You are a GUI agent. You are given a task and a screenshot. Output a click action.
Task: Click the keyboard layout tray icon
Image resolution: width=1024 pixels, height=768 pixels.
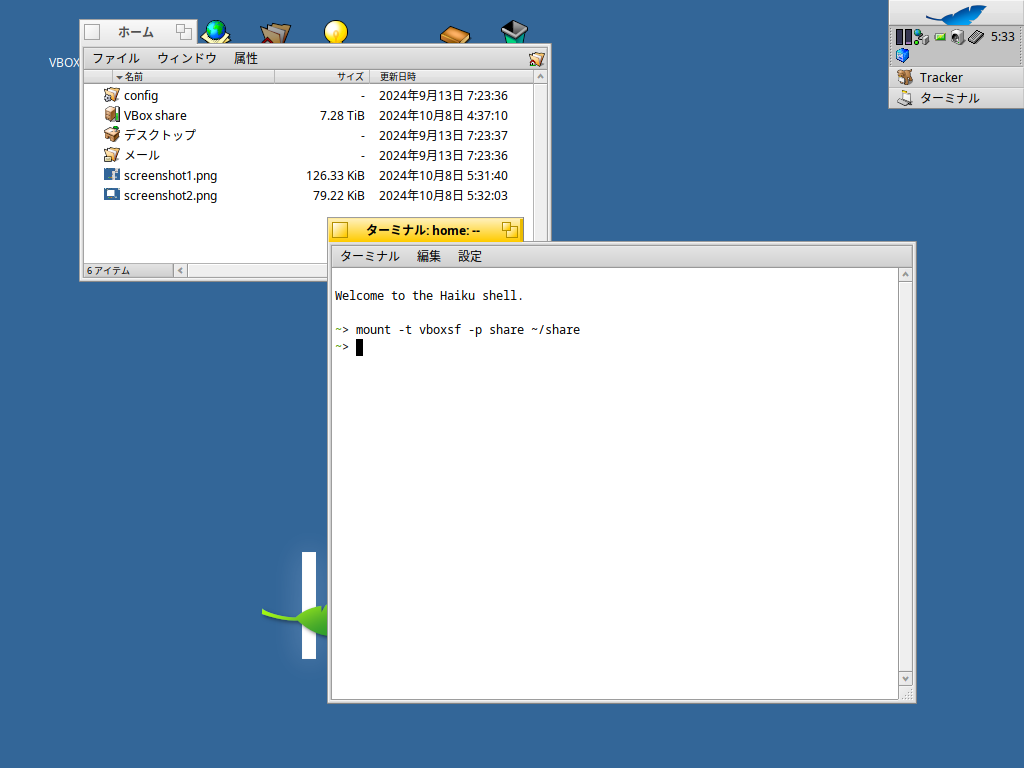(976, 37)
